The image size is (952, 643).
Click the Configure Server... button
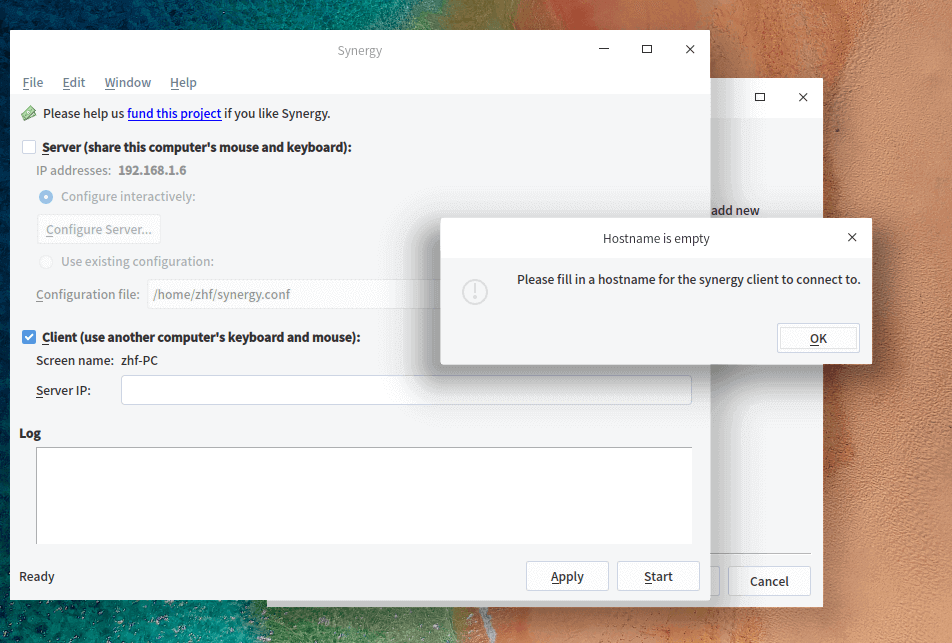pyautogui.click(x=99, y=229)
